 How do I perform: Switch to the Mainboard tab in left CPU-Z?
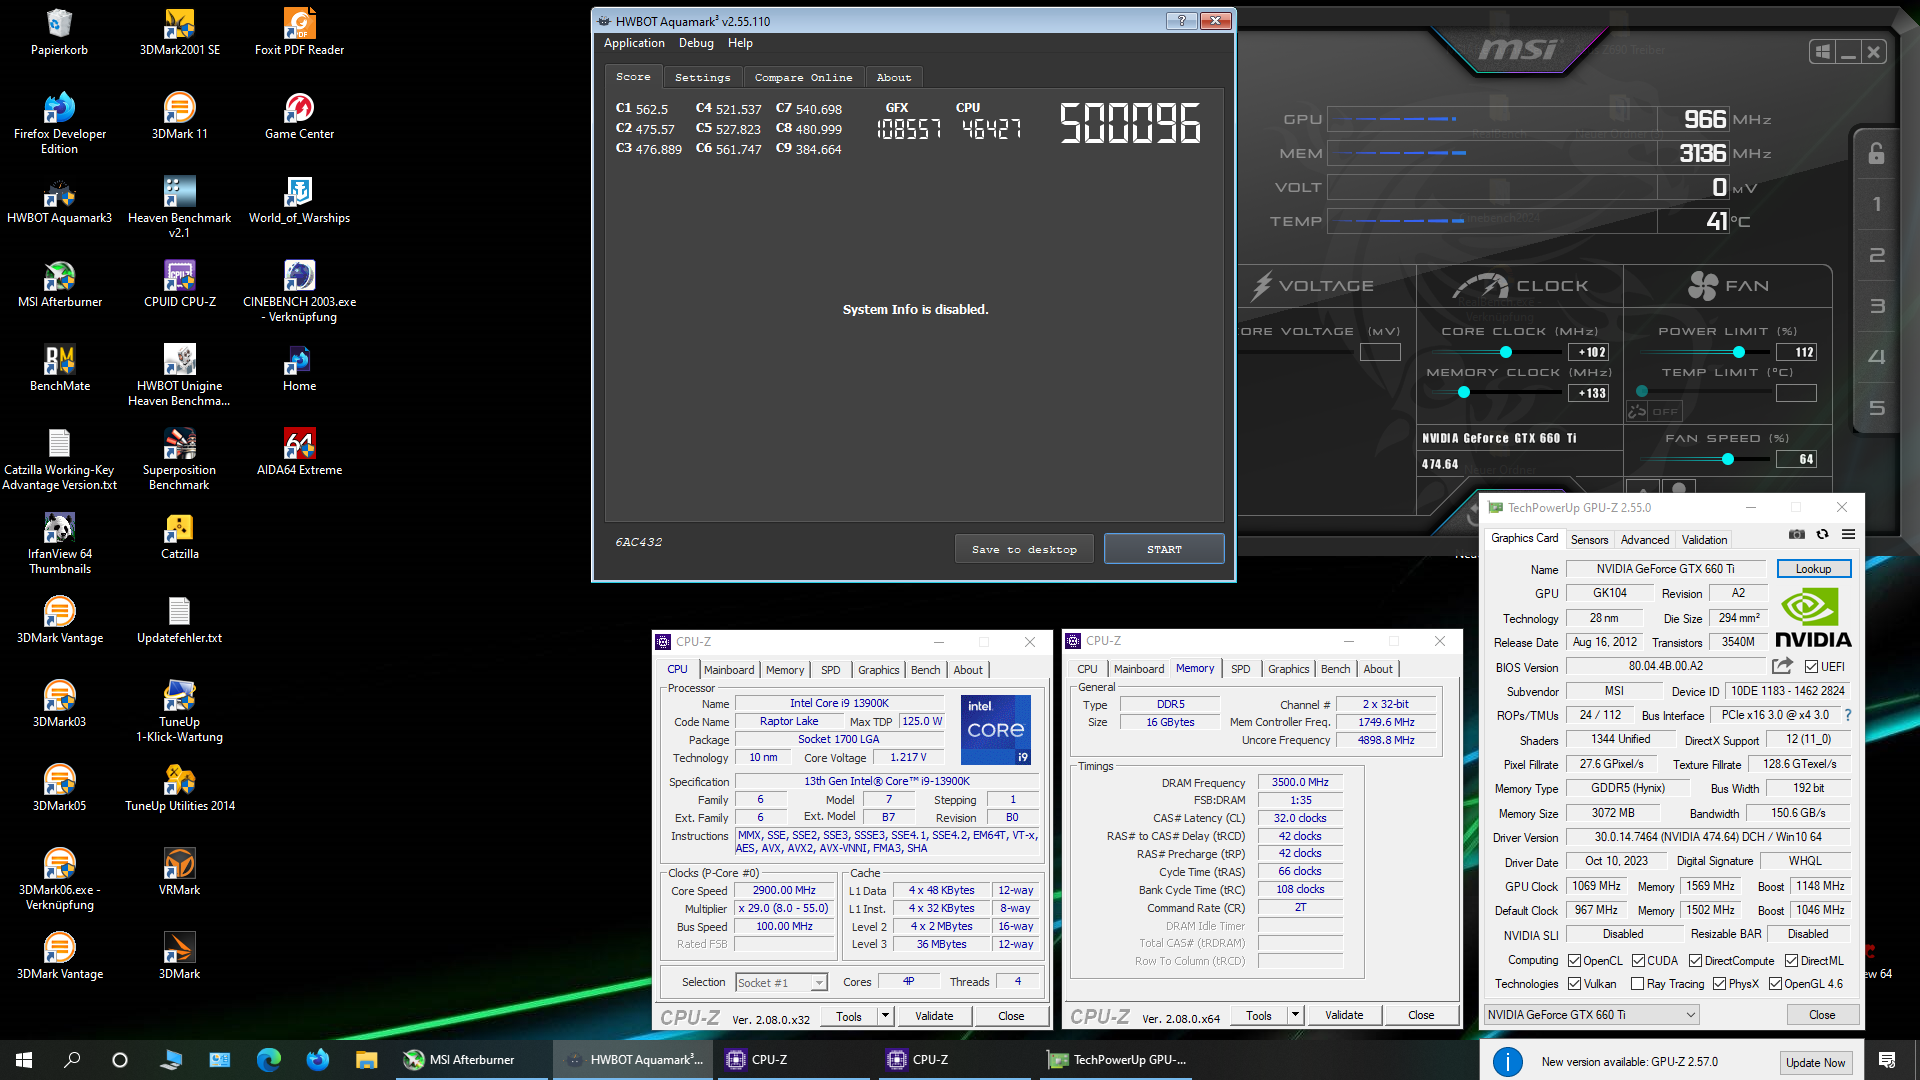click(729, 670)
